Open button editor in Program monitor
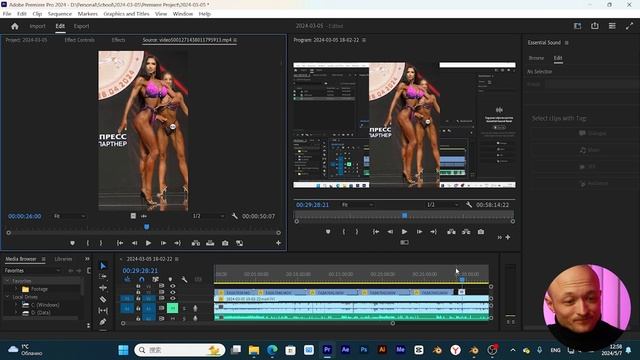This screenshot has height=360, width=640. tap(508, 237)
